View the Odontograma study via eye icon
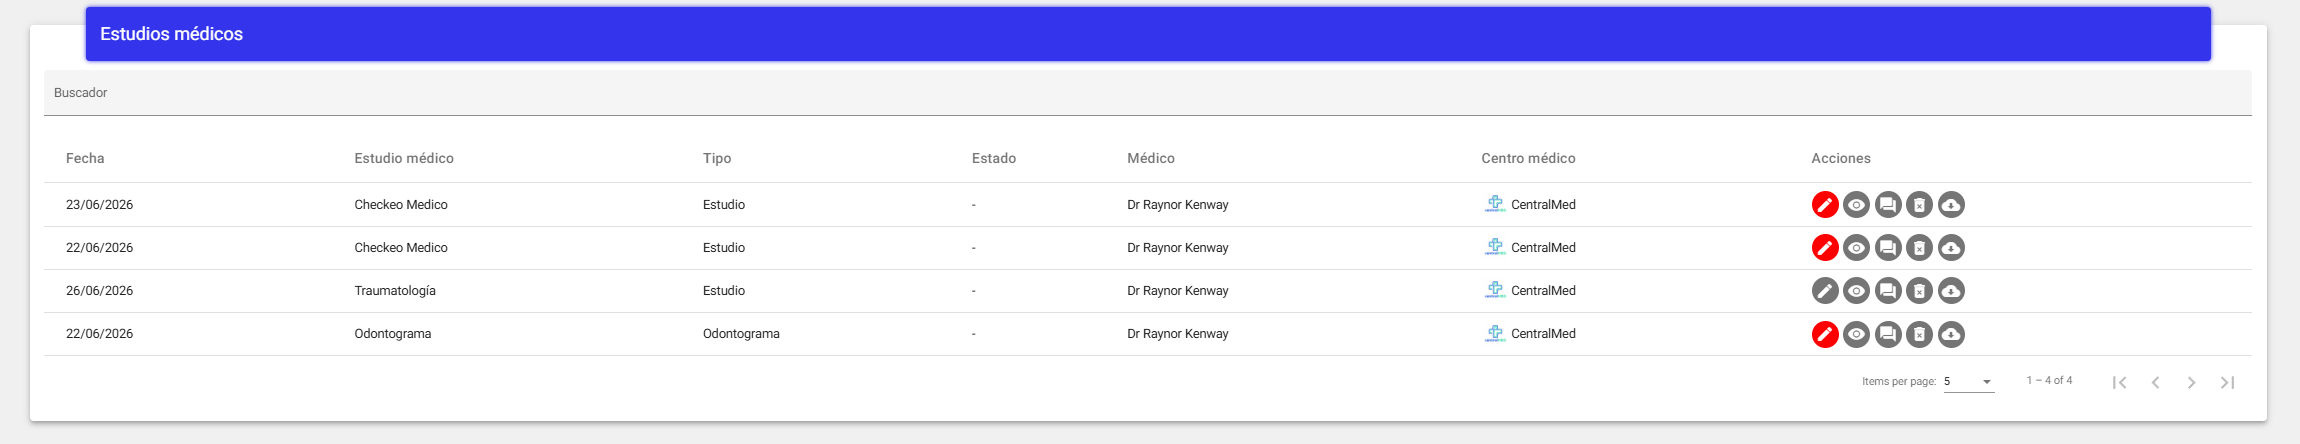 click(x=1856, y=334)
